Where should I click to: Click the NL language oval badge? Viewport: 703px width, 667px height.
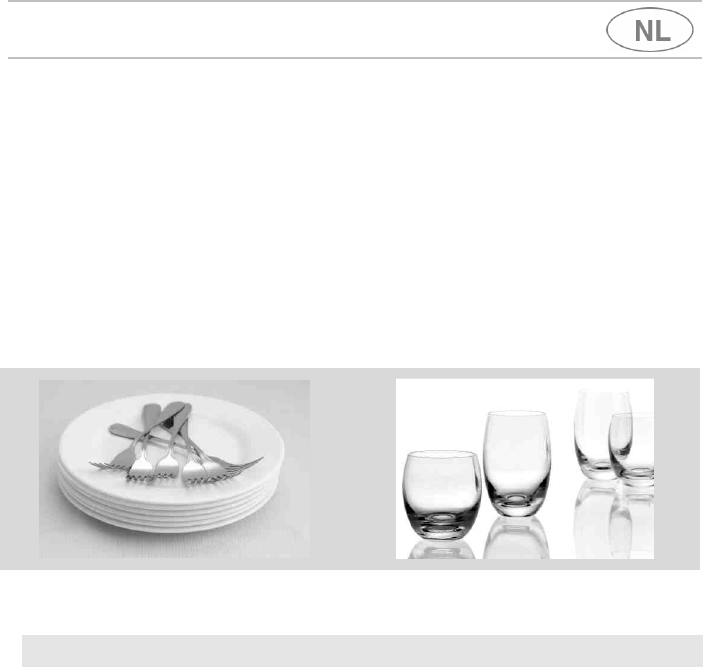coord(650,30)
